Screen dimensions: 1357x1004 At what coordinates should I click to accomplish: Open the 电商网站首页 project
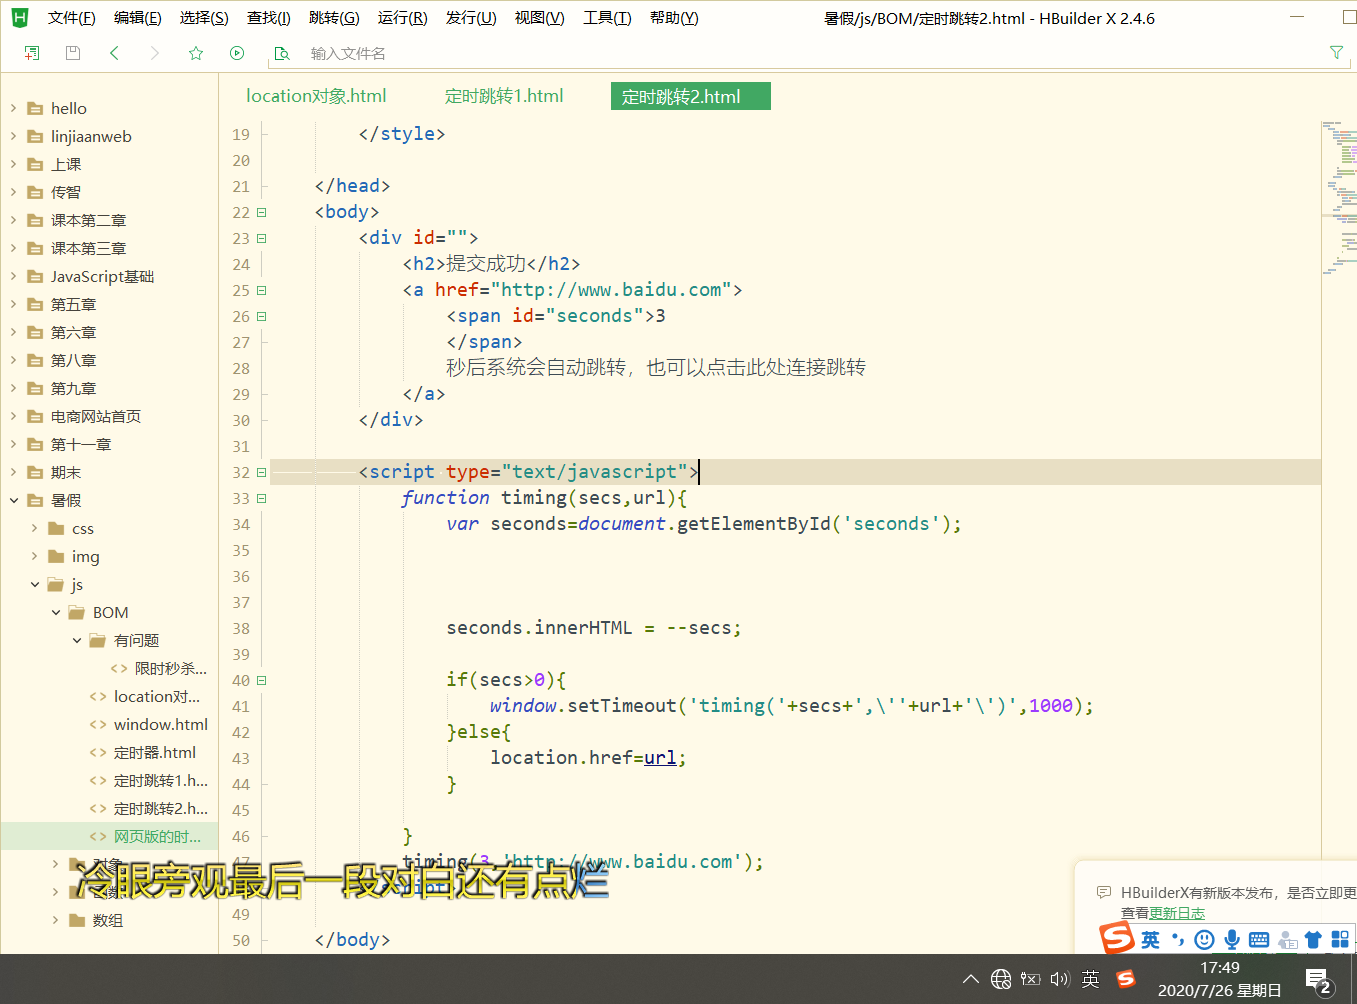pos(95,416)
